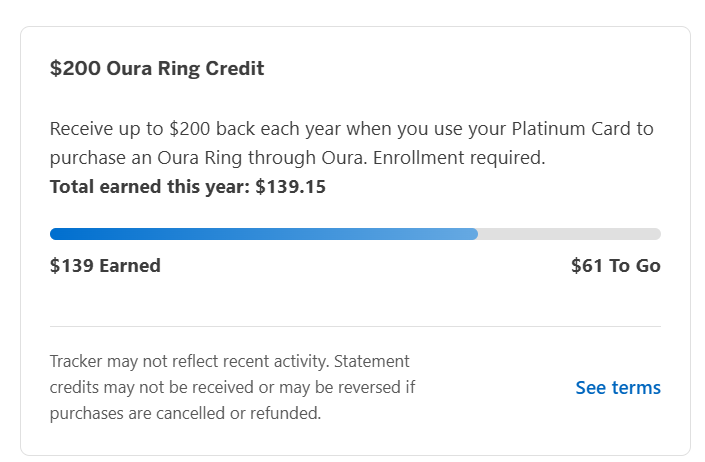
Task: Click the horizontal divider above the disclaimer
Action: (355, 326)
